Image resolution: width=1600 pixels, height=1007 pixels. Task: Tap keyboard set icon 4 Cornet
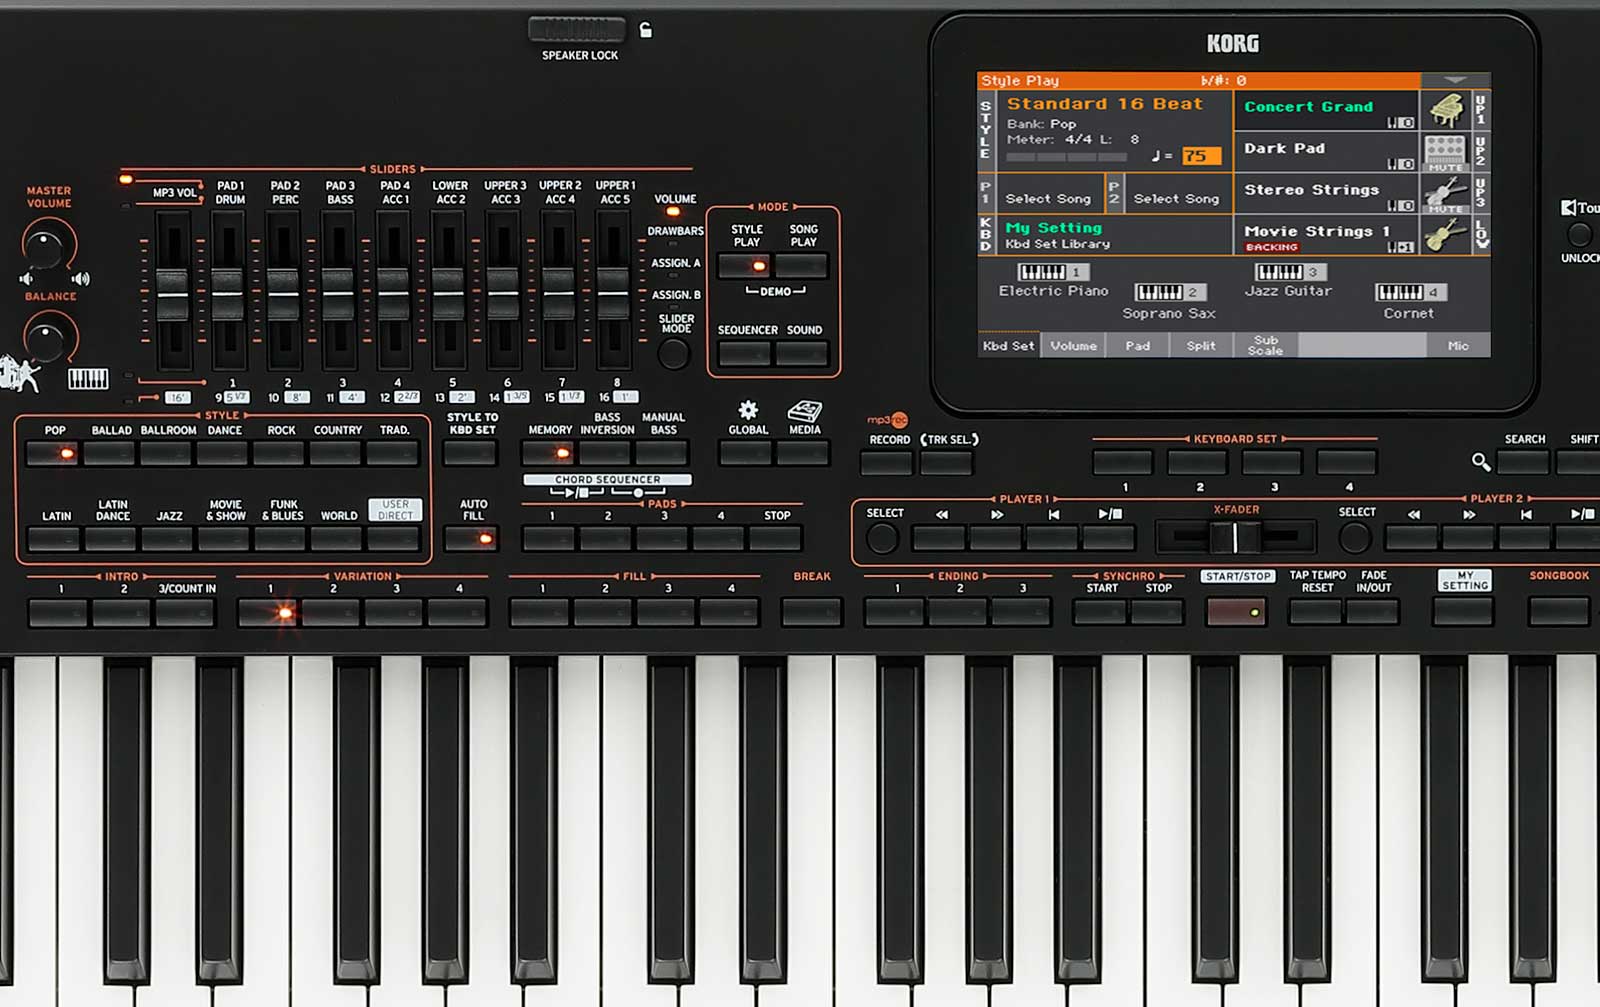(x=1410, y=292)
